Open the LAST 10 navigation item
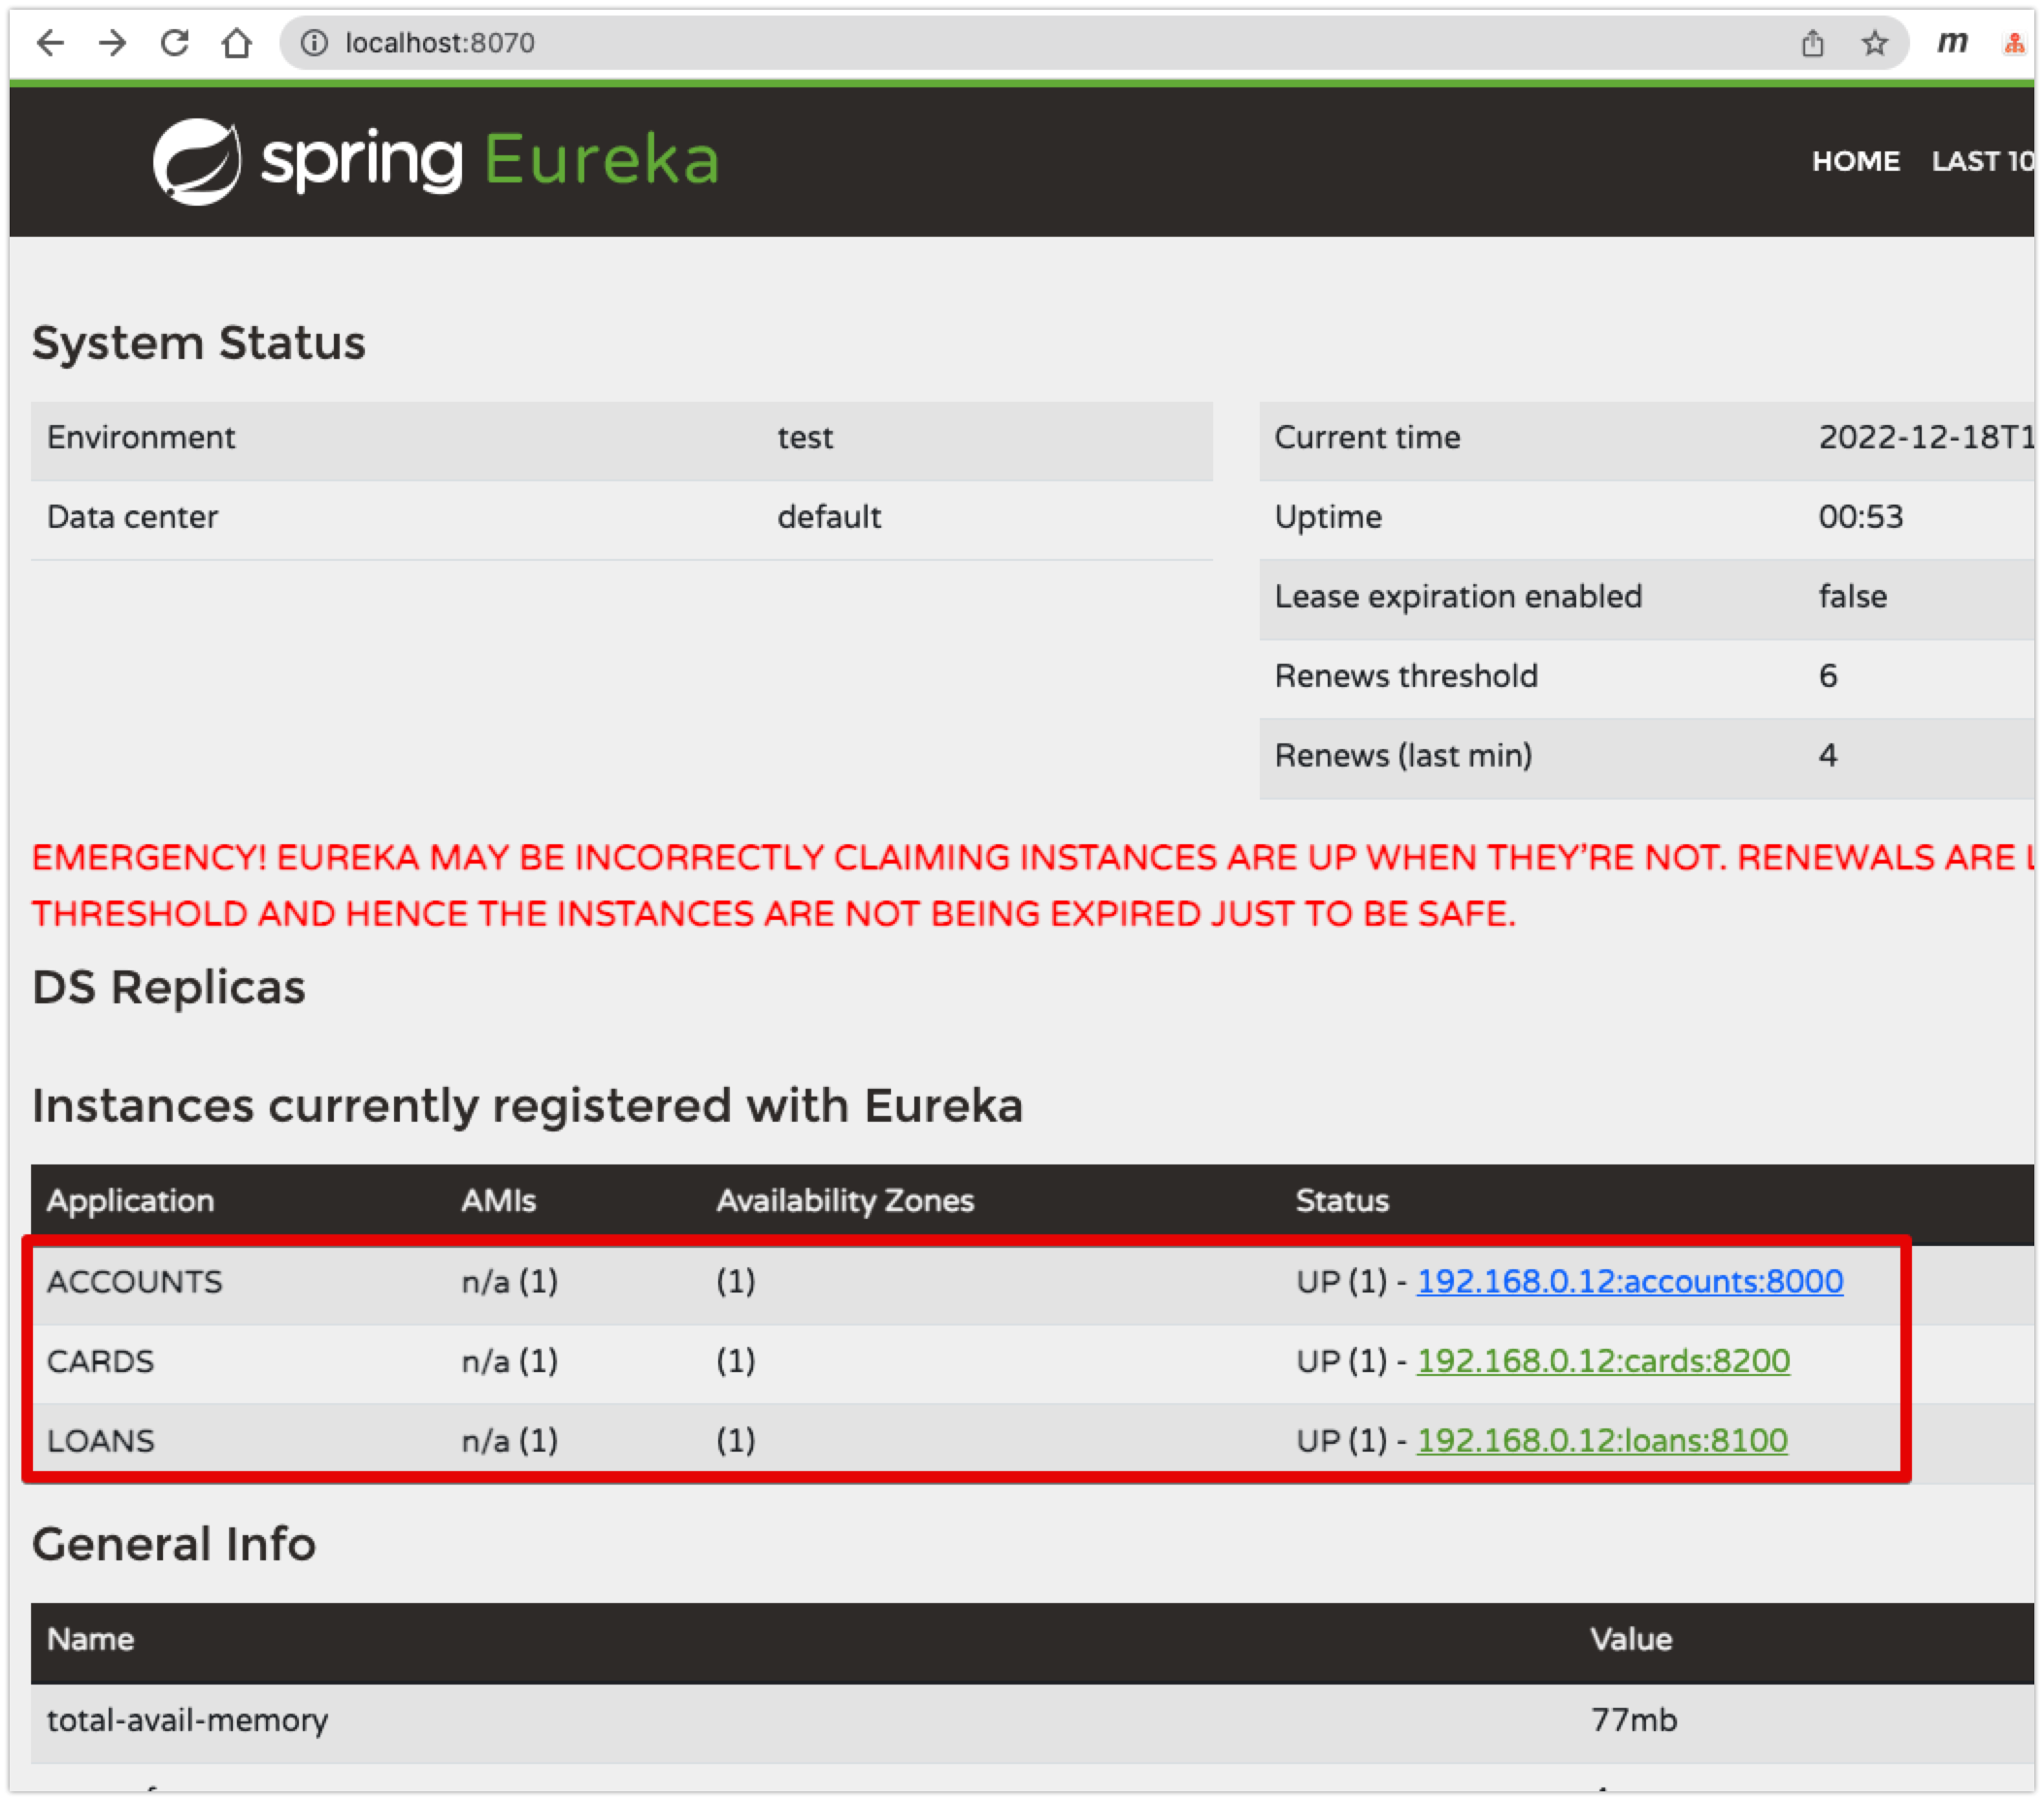2044x1801 pixels. tap(1982, 161)
